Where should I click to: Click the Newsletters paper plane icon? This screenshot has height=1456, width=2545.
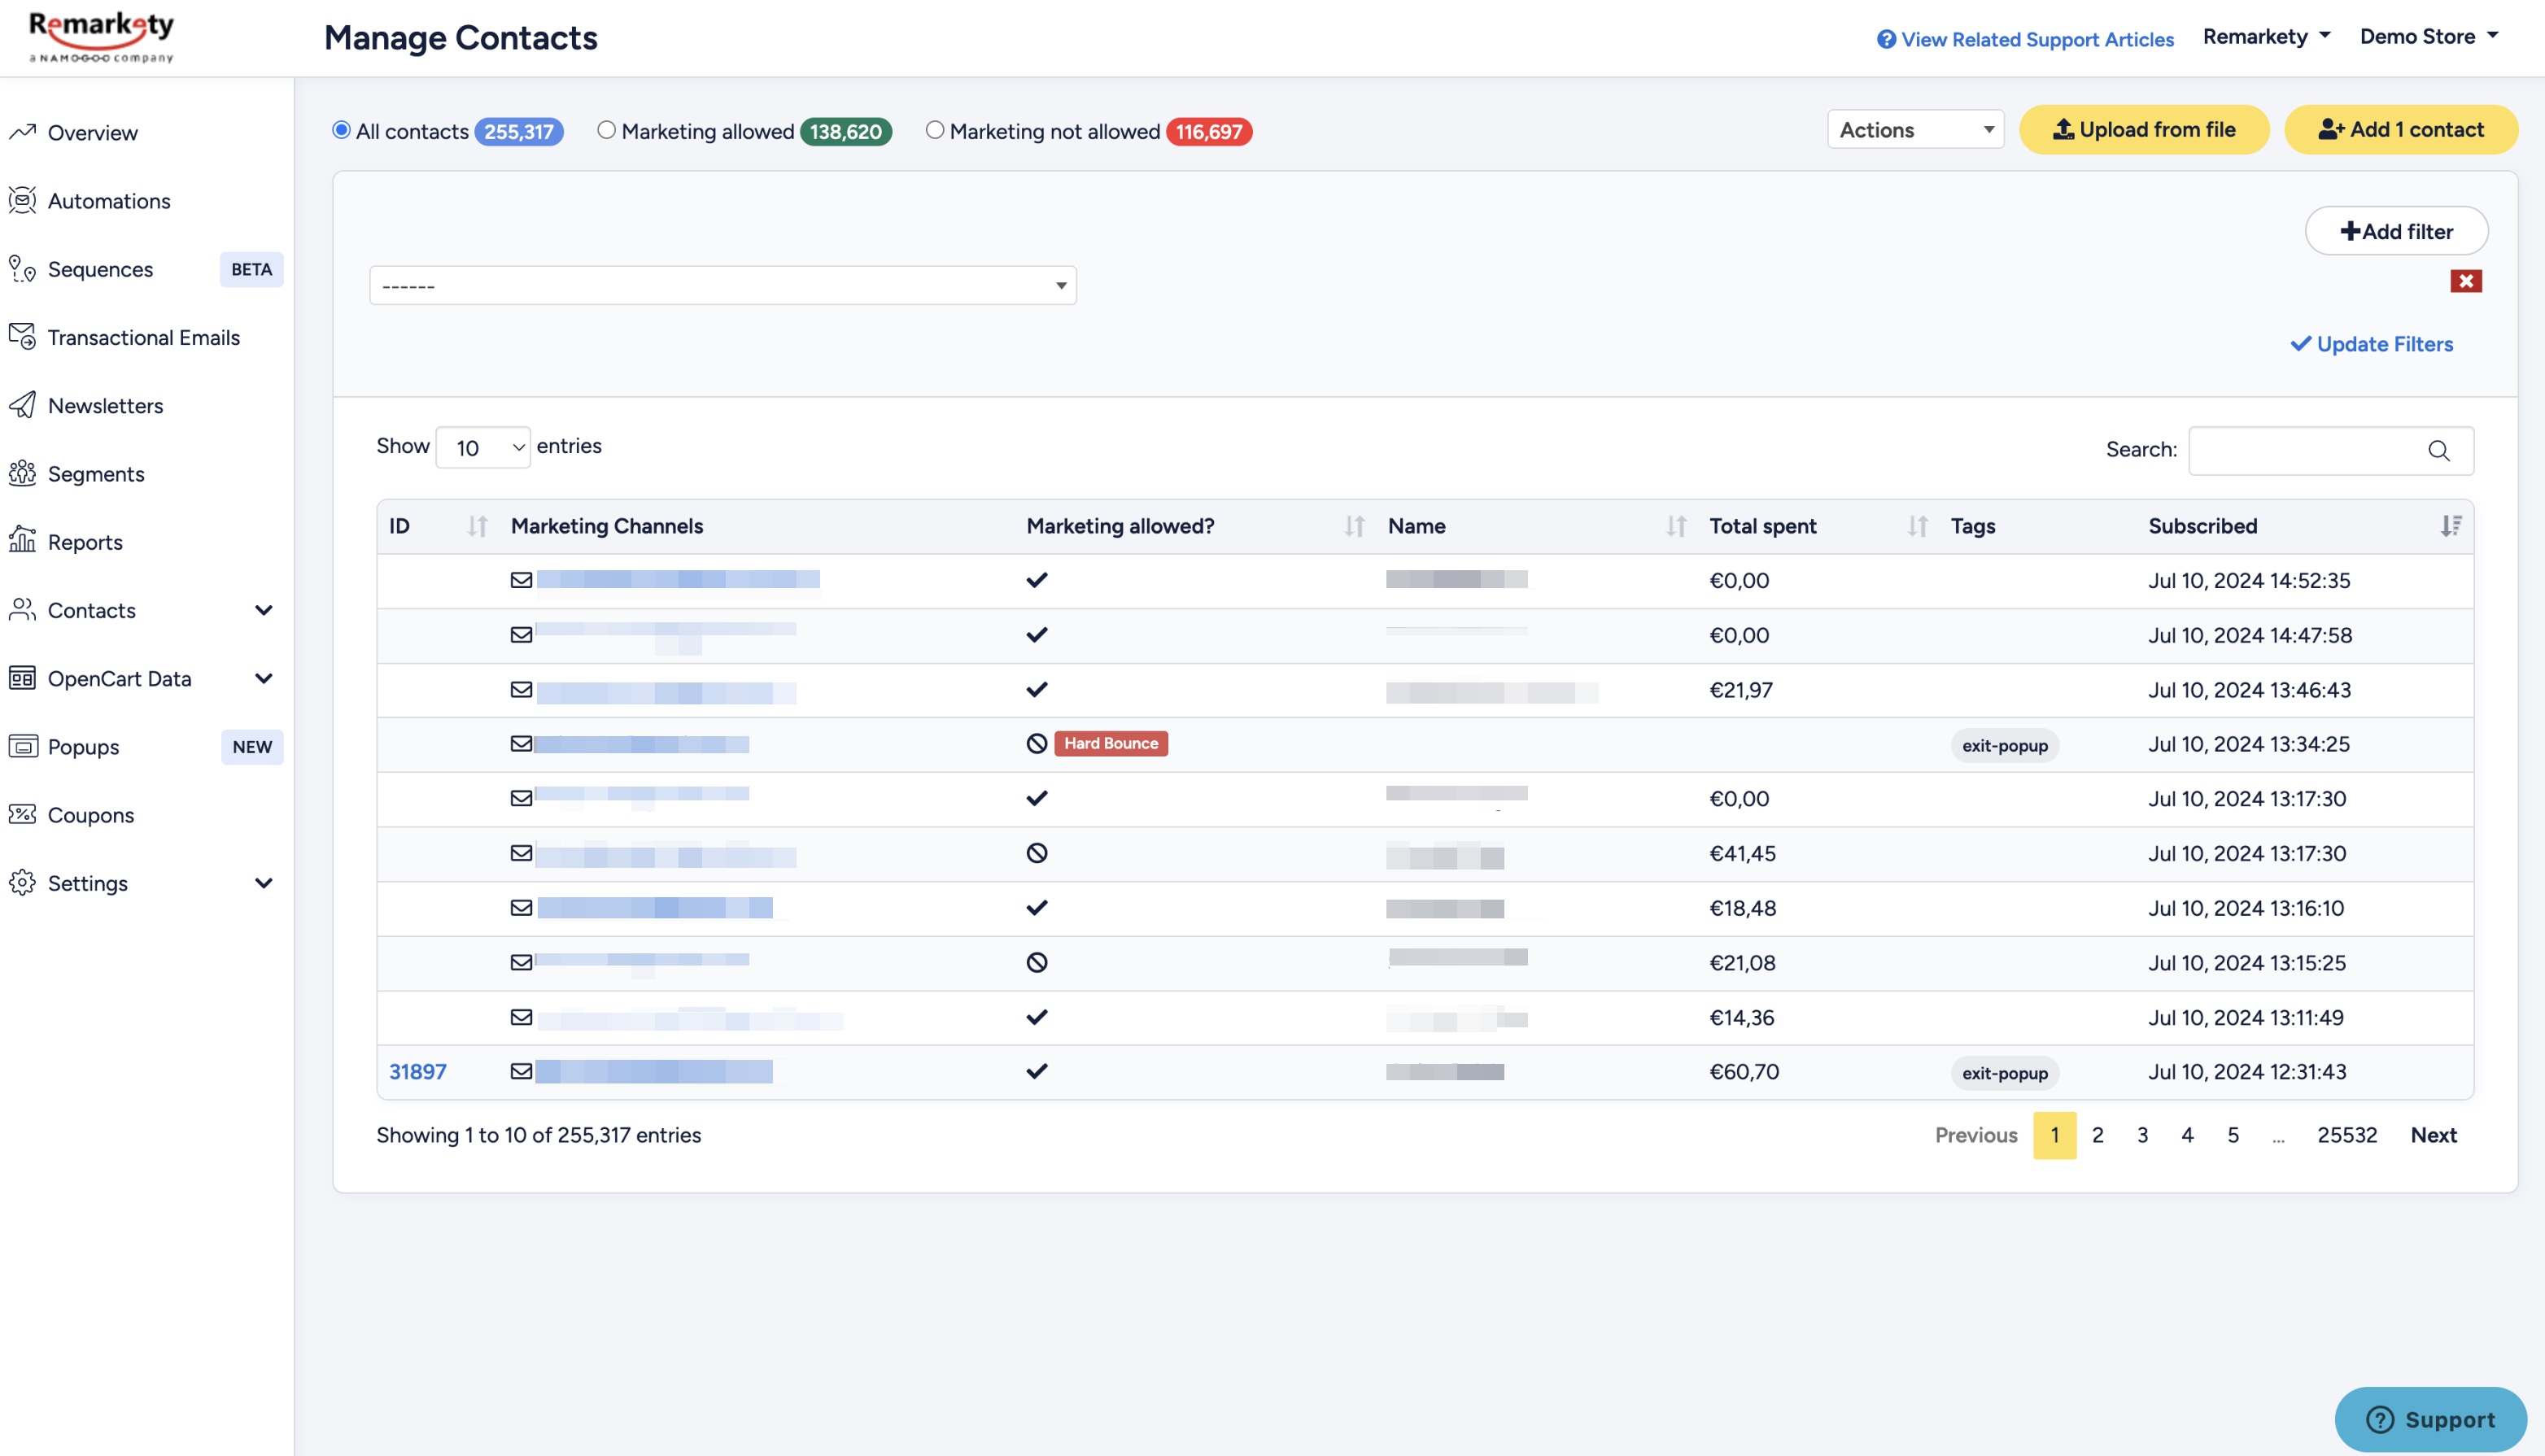coord(22,405)
